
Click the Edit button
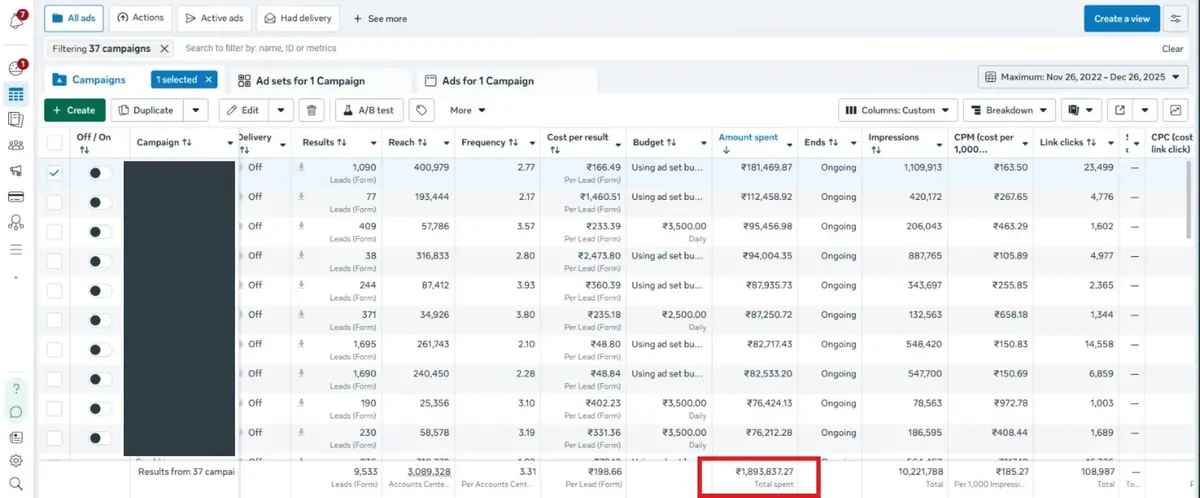pyautogui.click(x=244, y=110)
